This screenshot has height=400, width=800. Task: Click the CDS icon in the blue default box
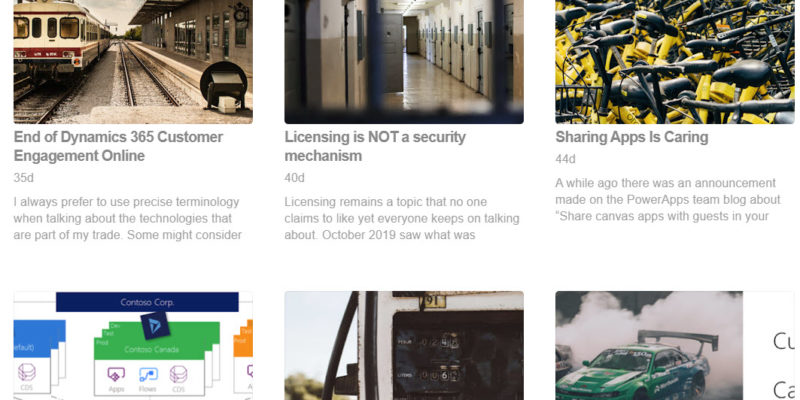pyautogui.click(x=27, y=372)
